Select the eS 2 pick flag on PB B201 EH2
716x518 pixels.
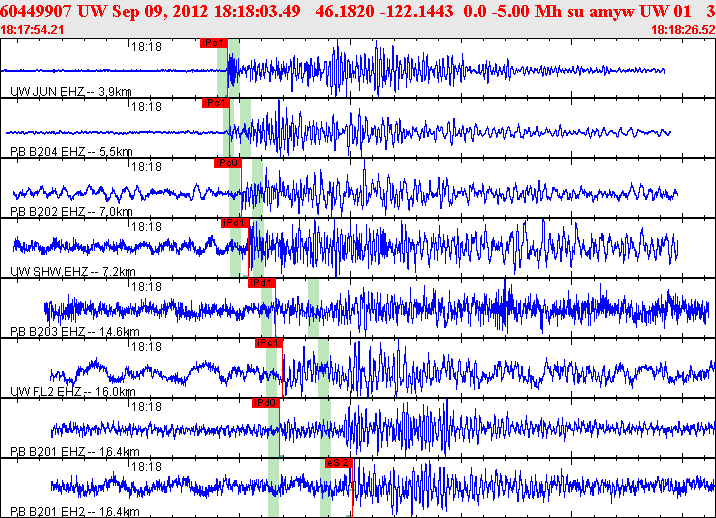pos(338,463)
